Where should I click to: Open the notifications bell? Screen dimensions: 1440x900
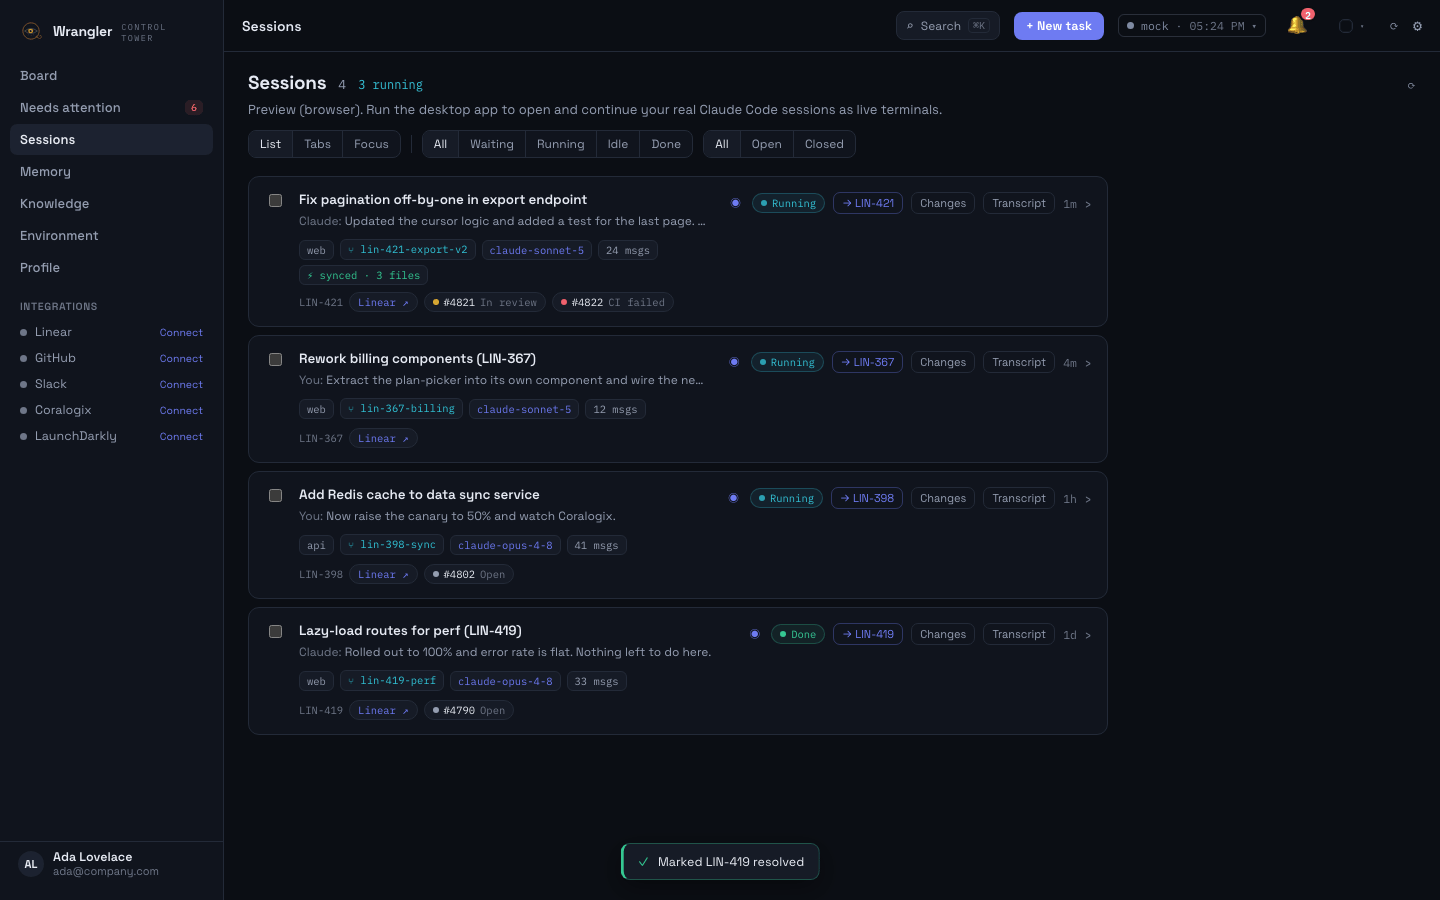click(1298, 26)
